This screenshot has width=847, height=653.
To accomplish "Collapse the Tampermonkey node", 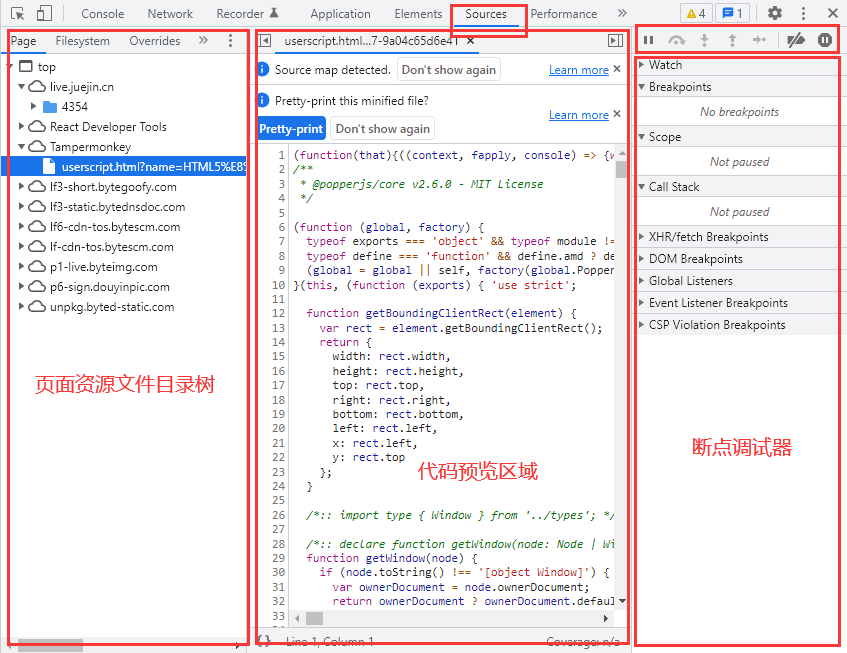I will pos(22,146).
